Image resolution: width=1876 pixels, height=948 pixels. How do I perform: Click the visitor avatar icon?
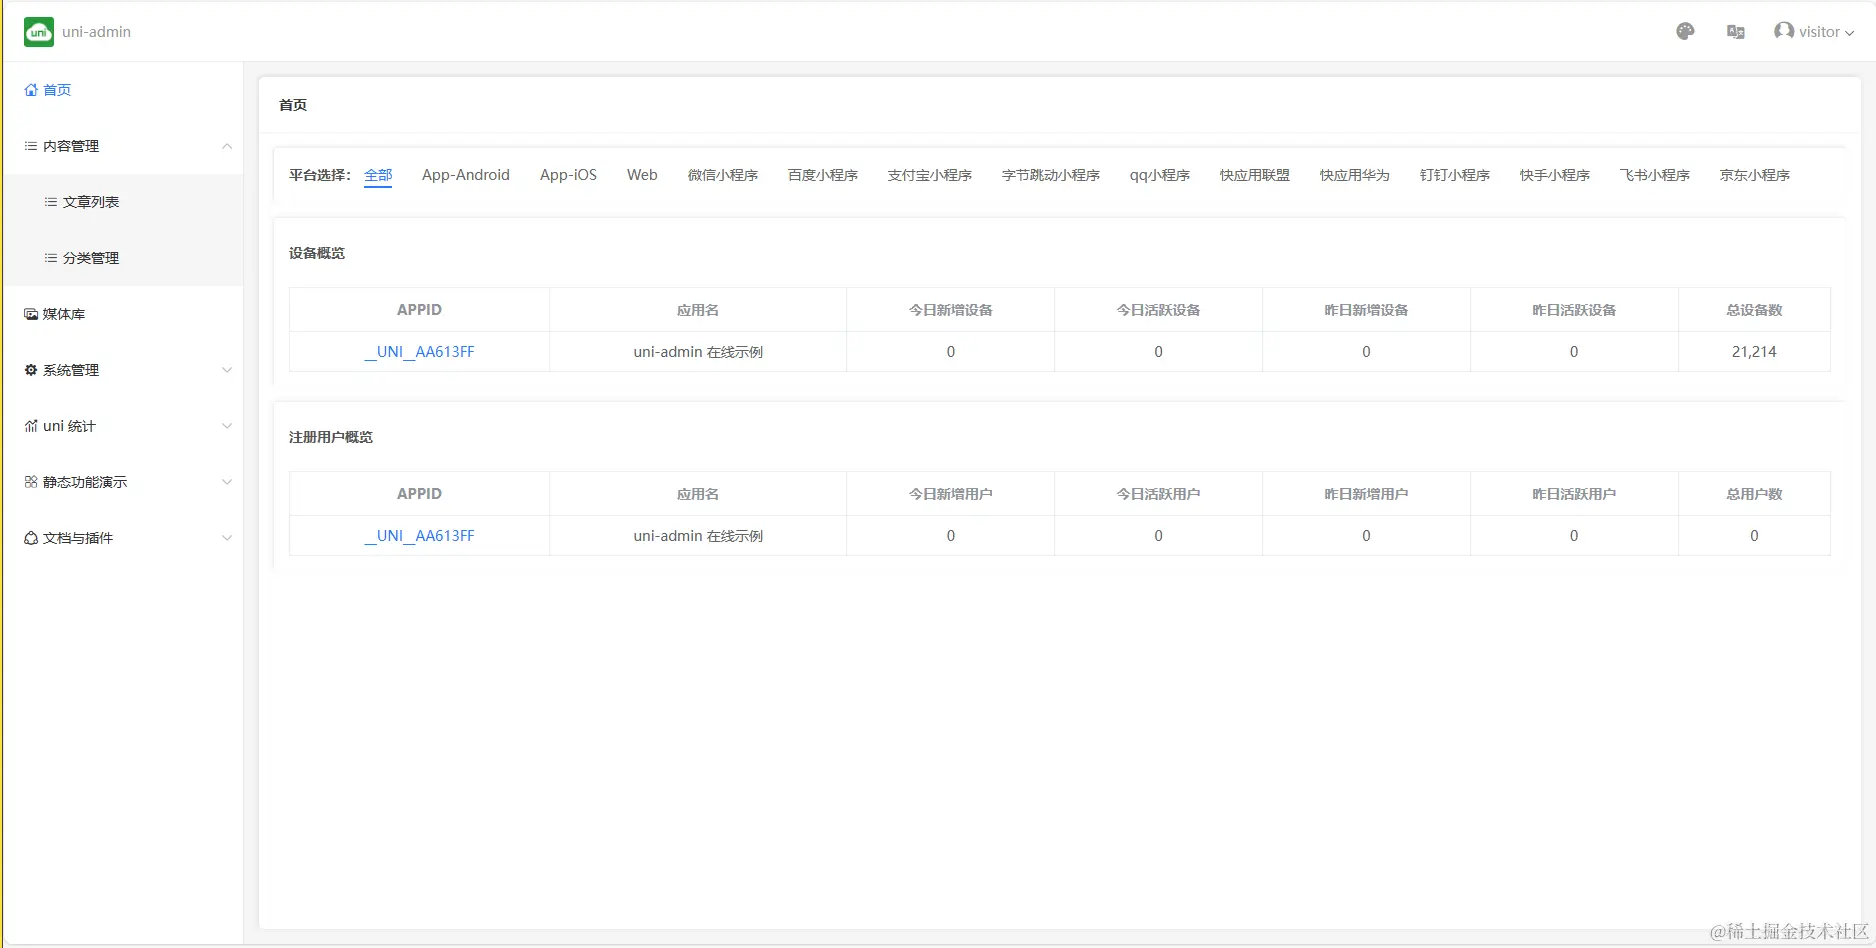pyautogui.click(x=1783, y=31)
